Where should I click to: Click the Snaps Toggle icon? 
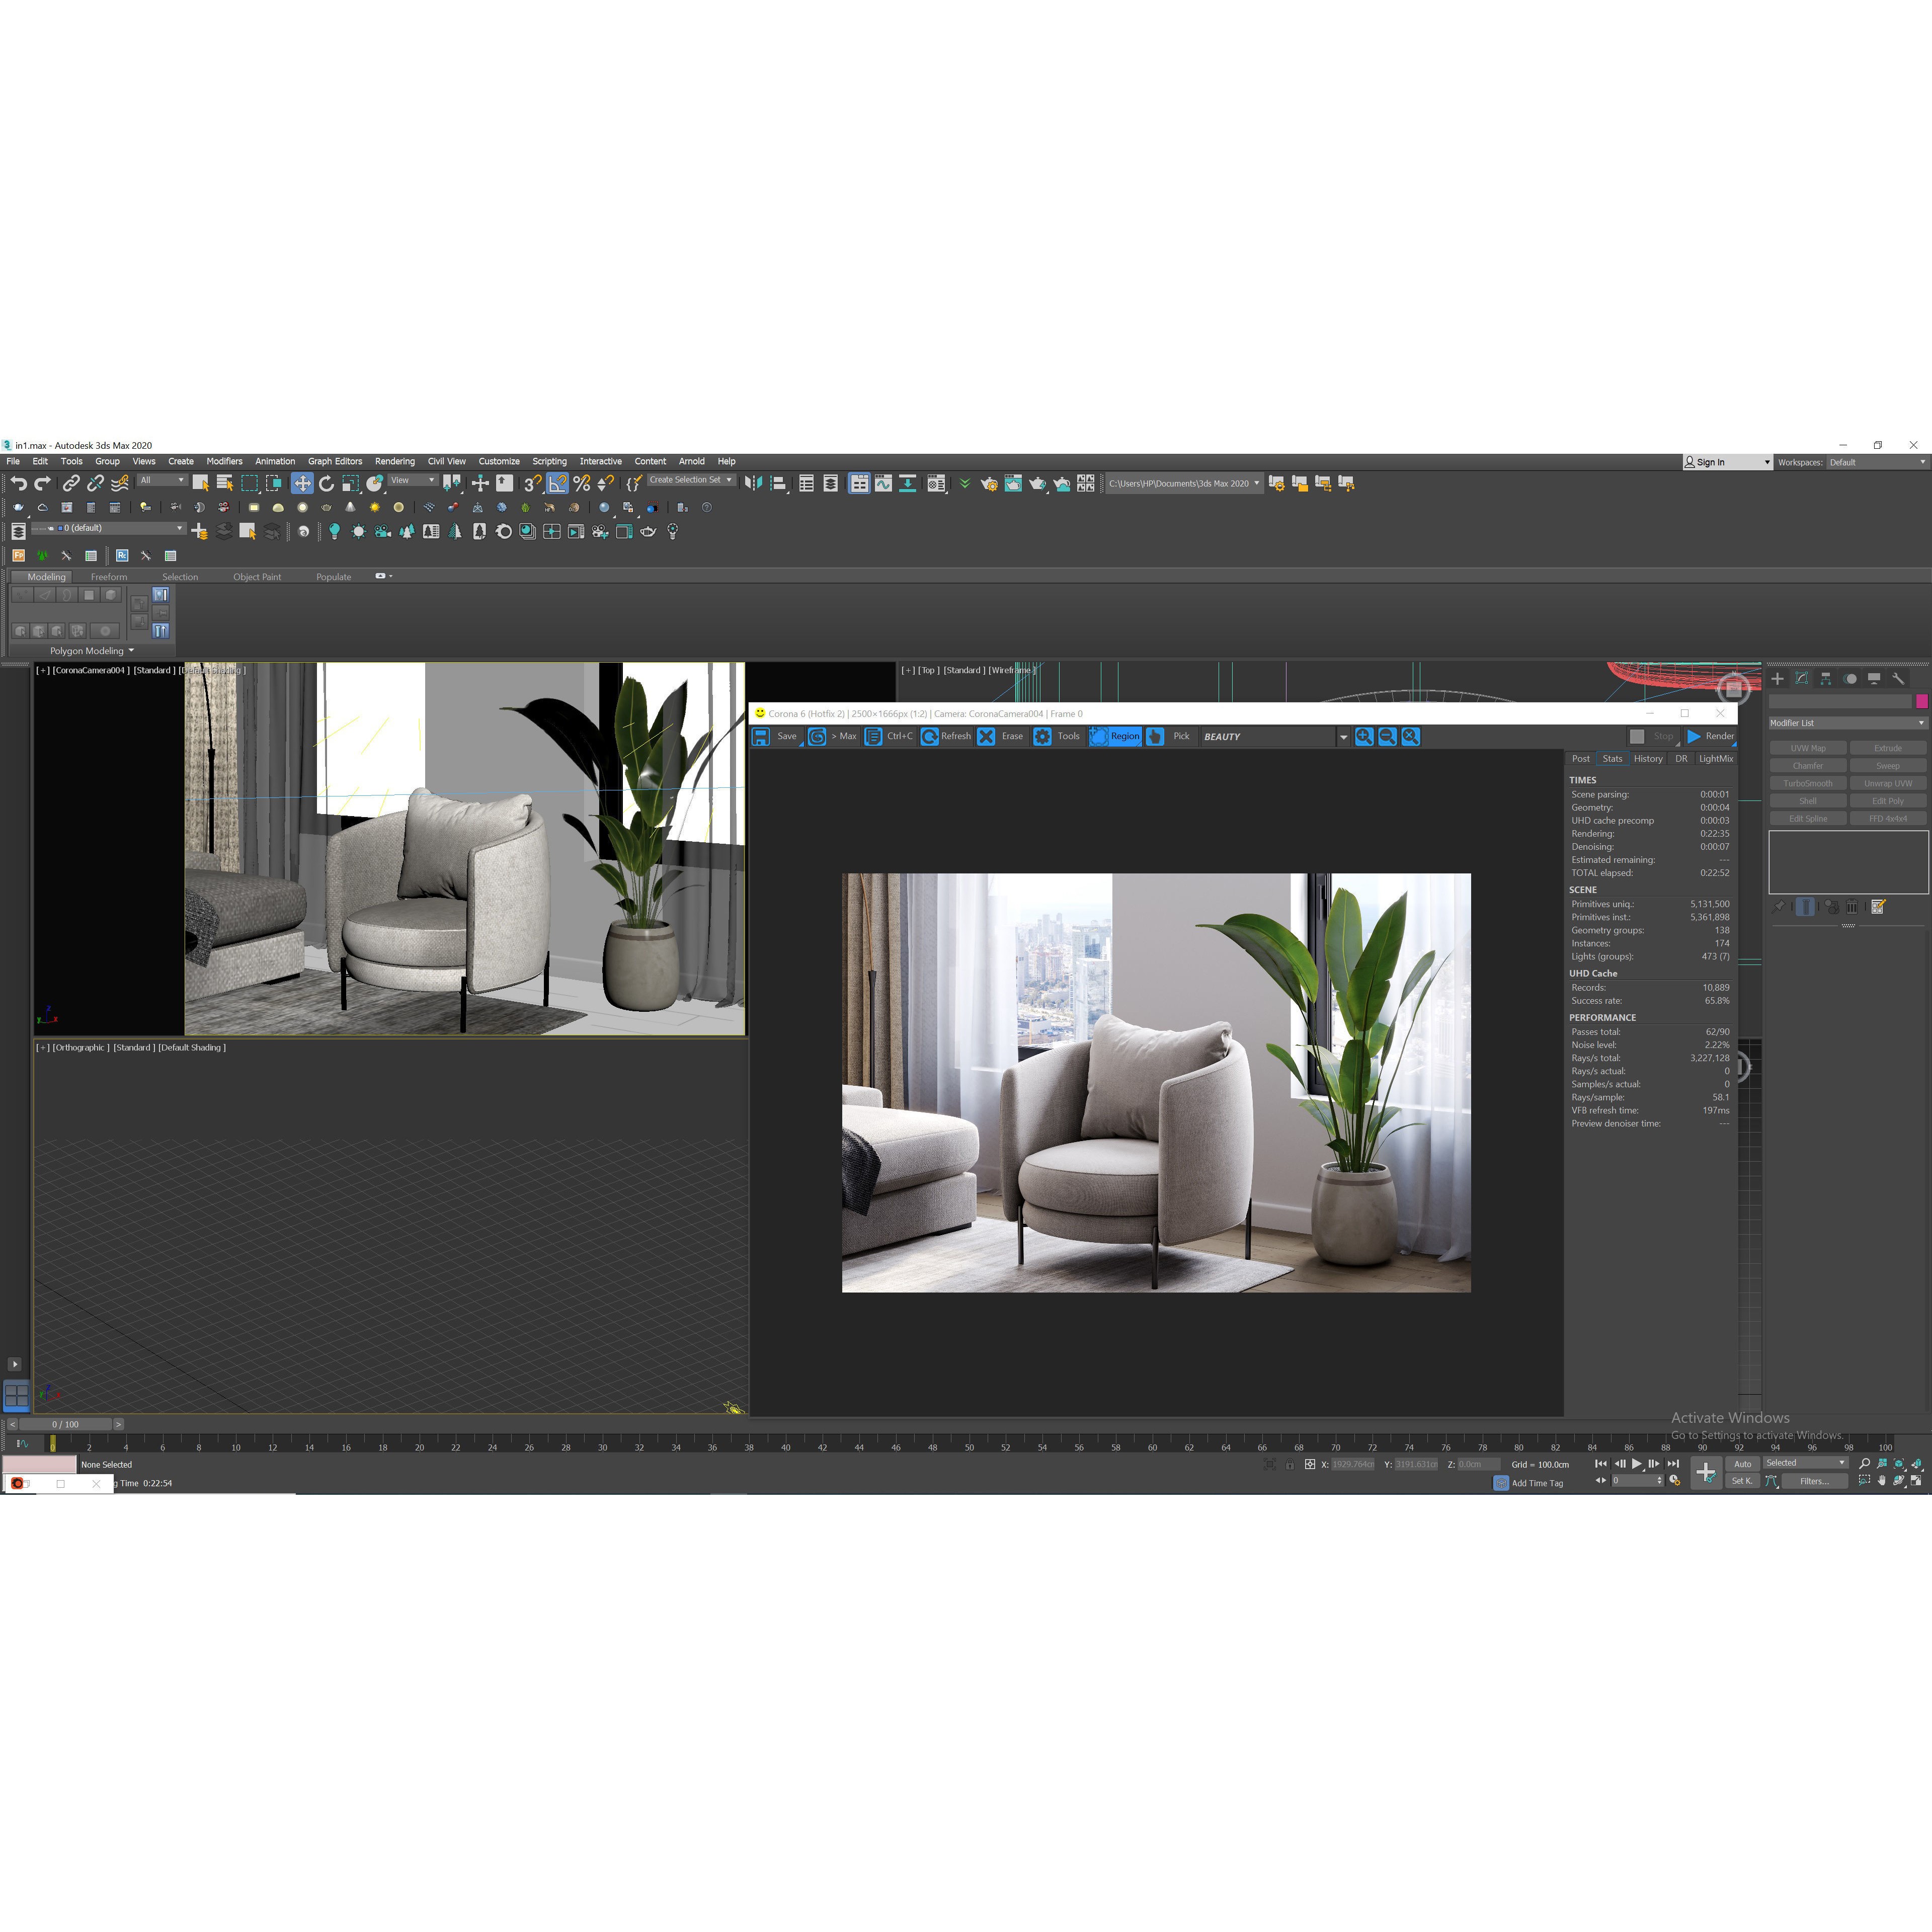(x=531, y=483)
